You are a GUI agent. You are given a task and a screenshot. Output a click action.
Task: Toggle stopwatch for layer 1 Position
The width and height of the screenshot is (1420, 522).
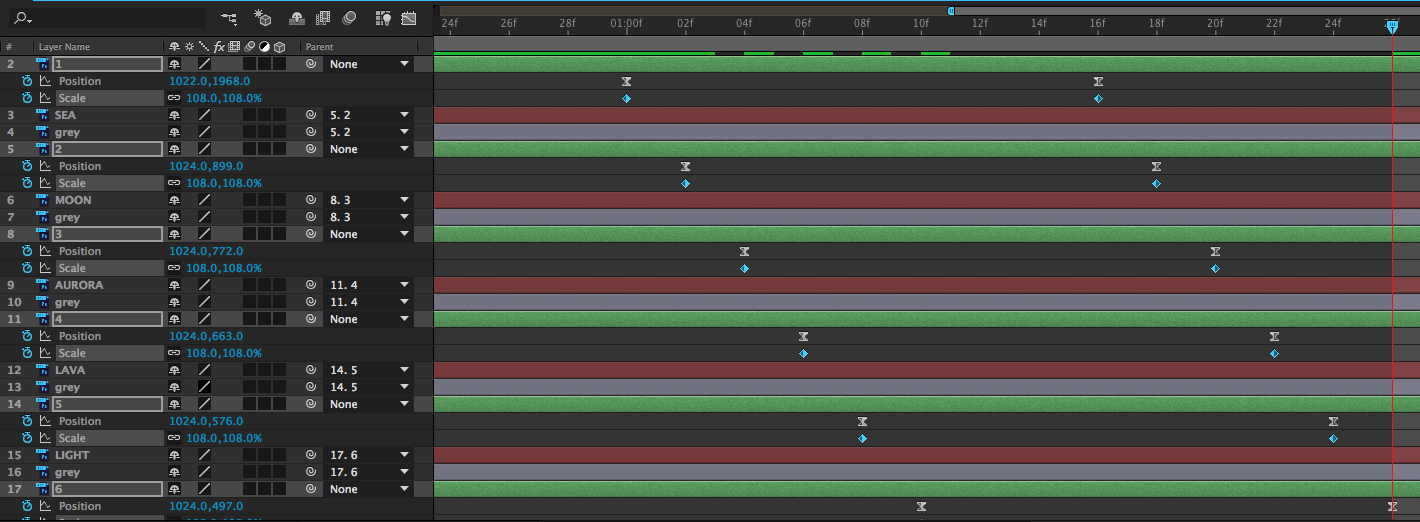[x=27, y=81]
